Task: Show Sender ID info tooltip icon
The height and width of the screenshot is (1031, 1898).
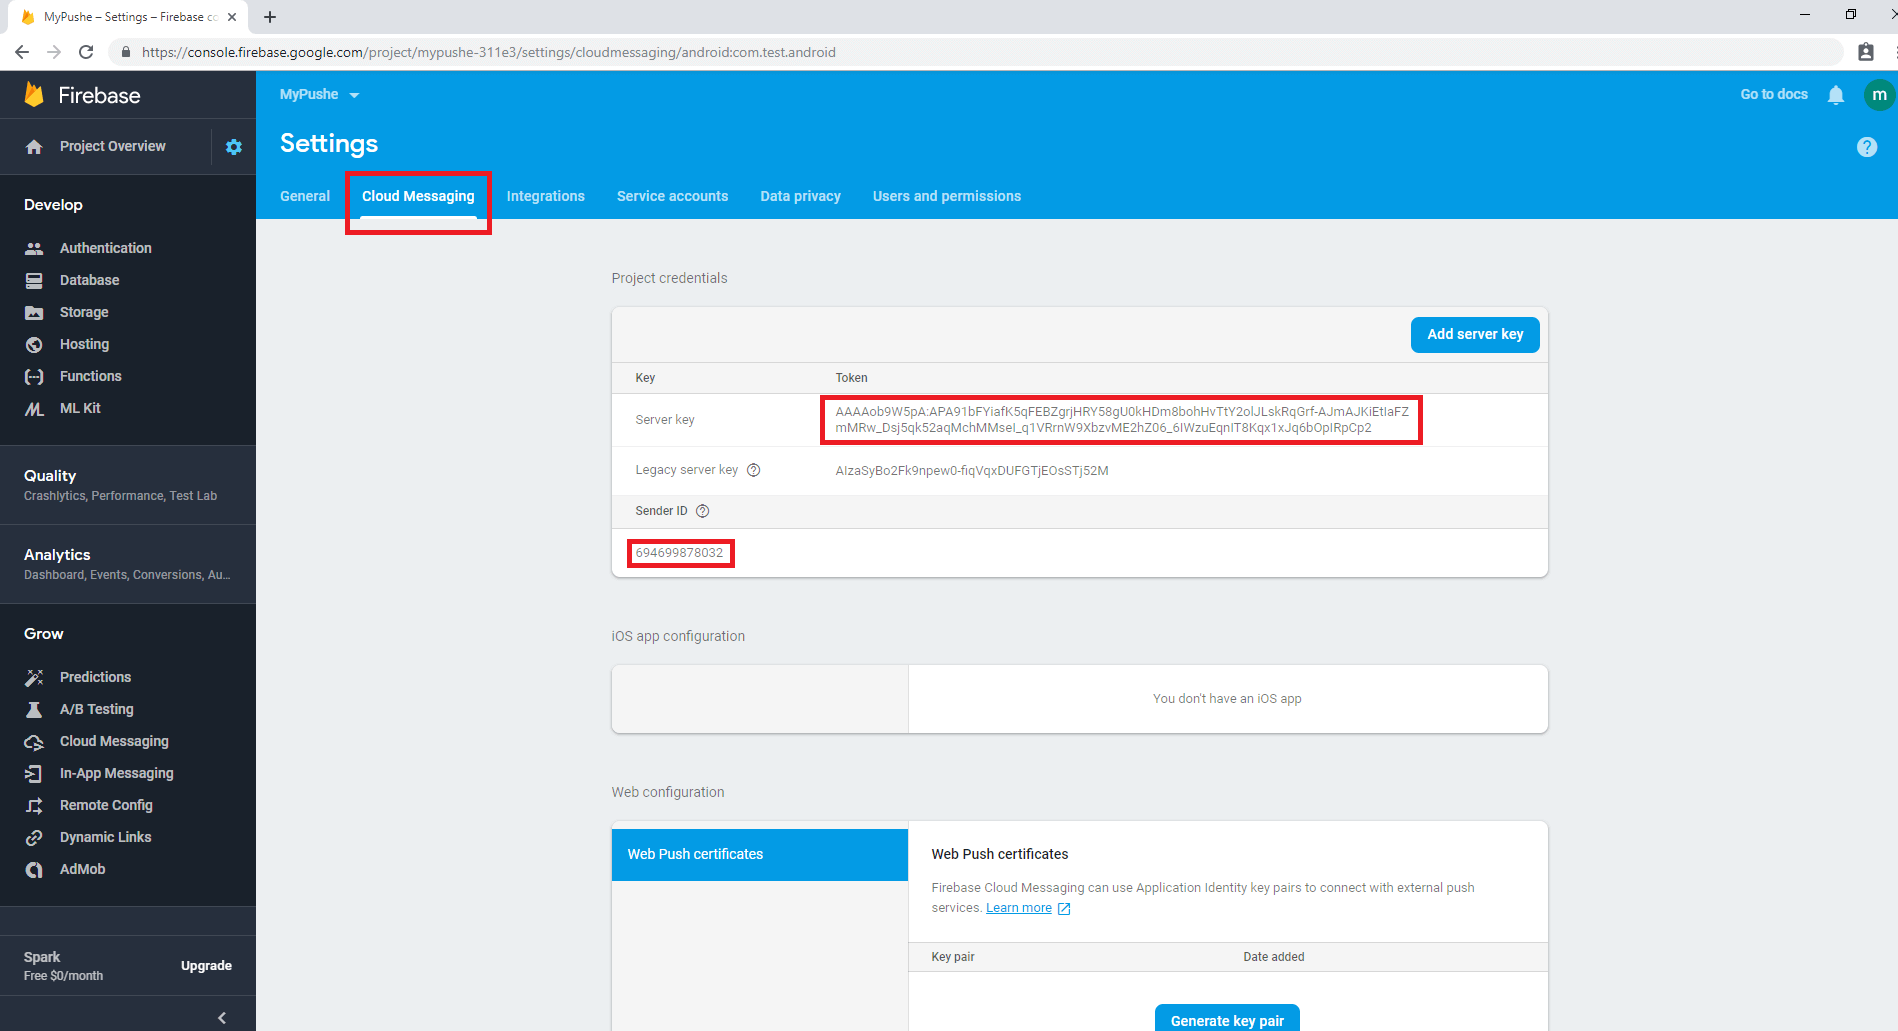Action: [703, 511]
